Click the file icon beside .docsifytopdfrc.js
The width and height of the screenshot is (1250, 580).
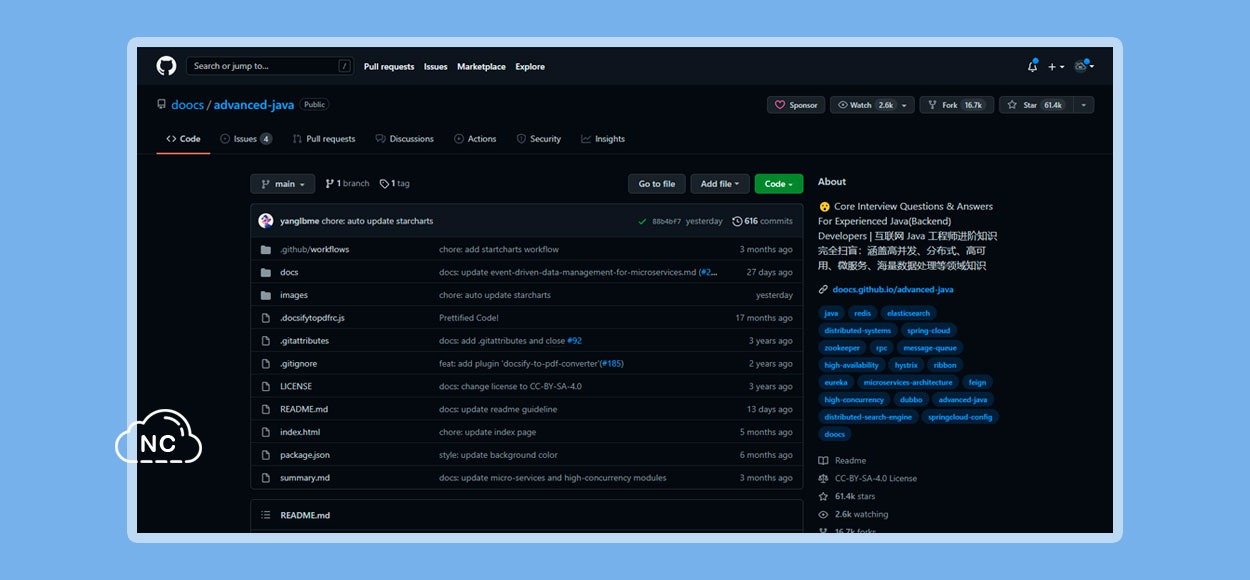[266, 318]
